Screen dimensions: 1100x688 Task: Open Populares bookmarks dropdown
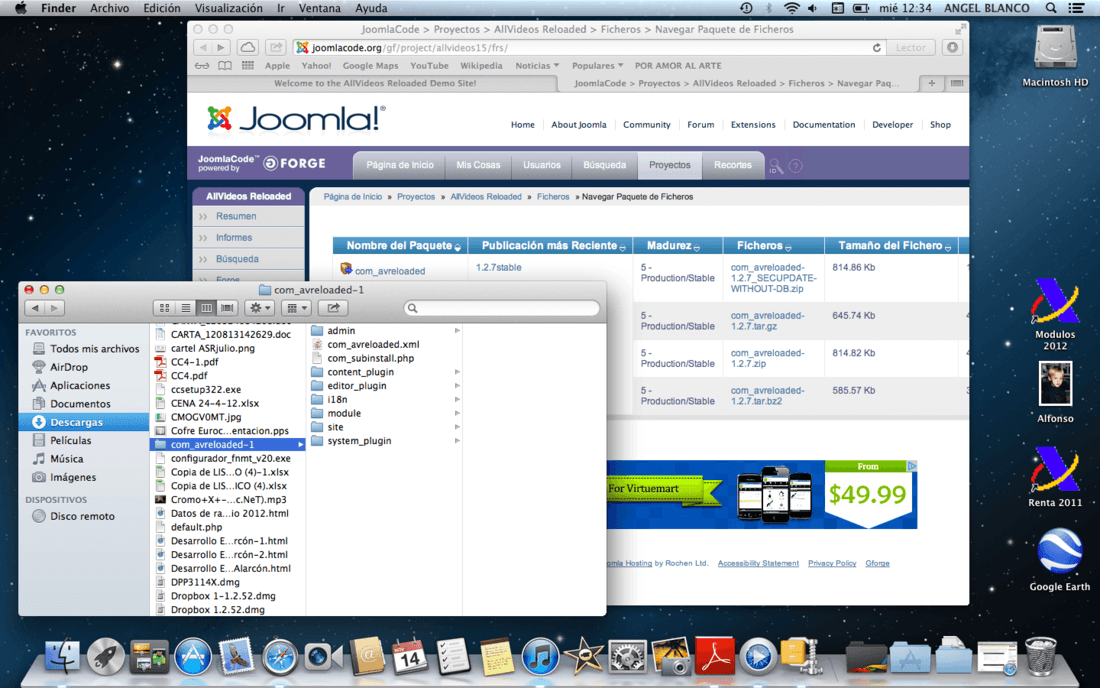click(597, 65)
